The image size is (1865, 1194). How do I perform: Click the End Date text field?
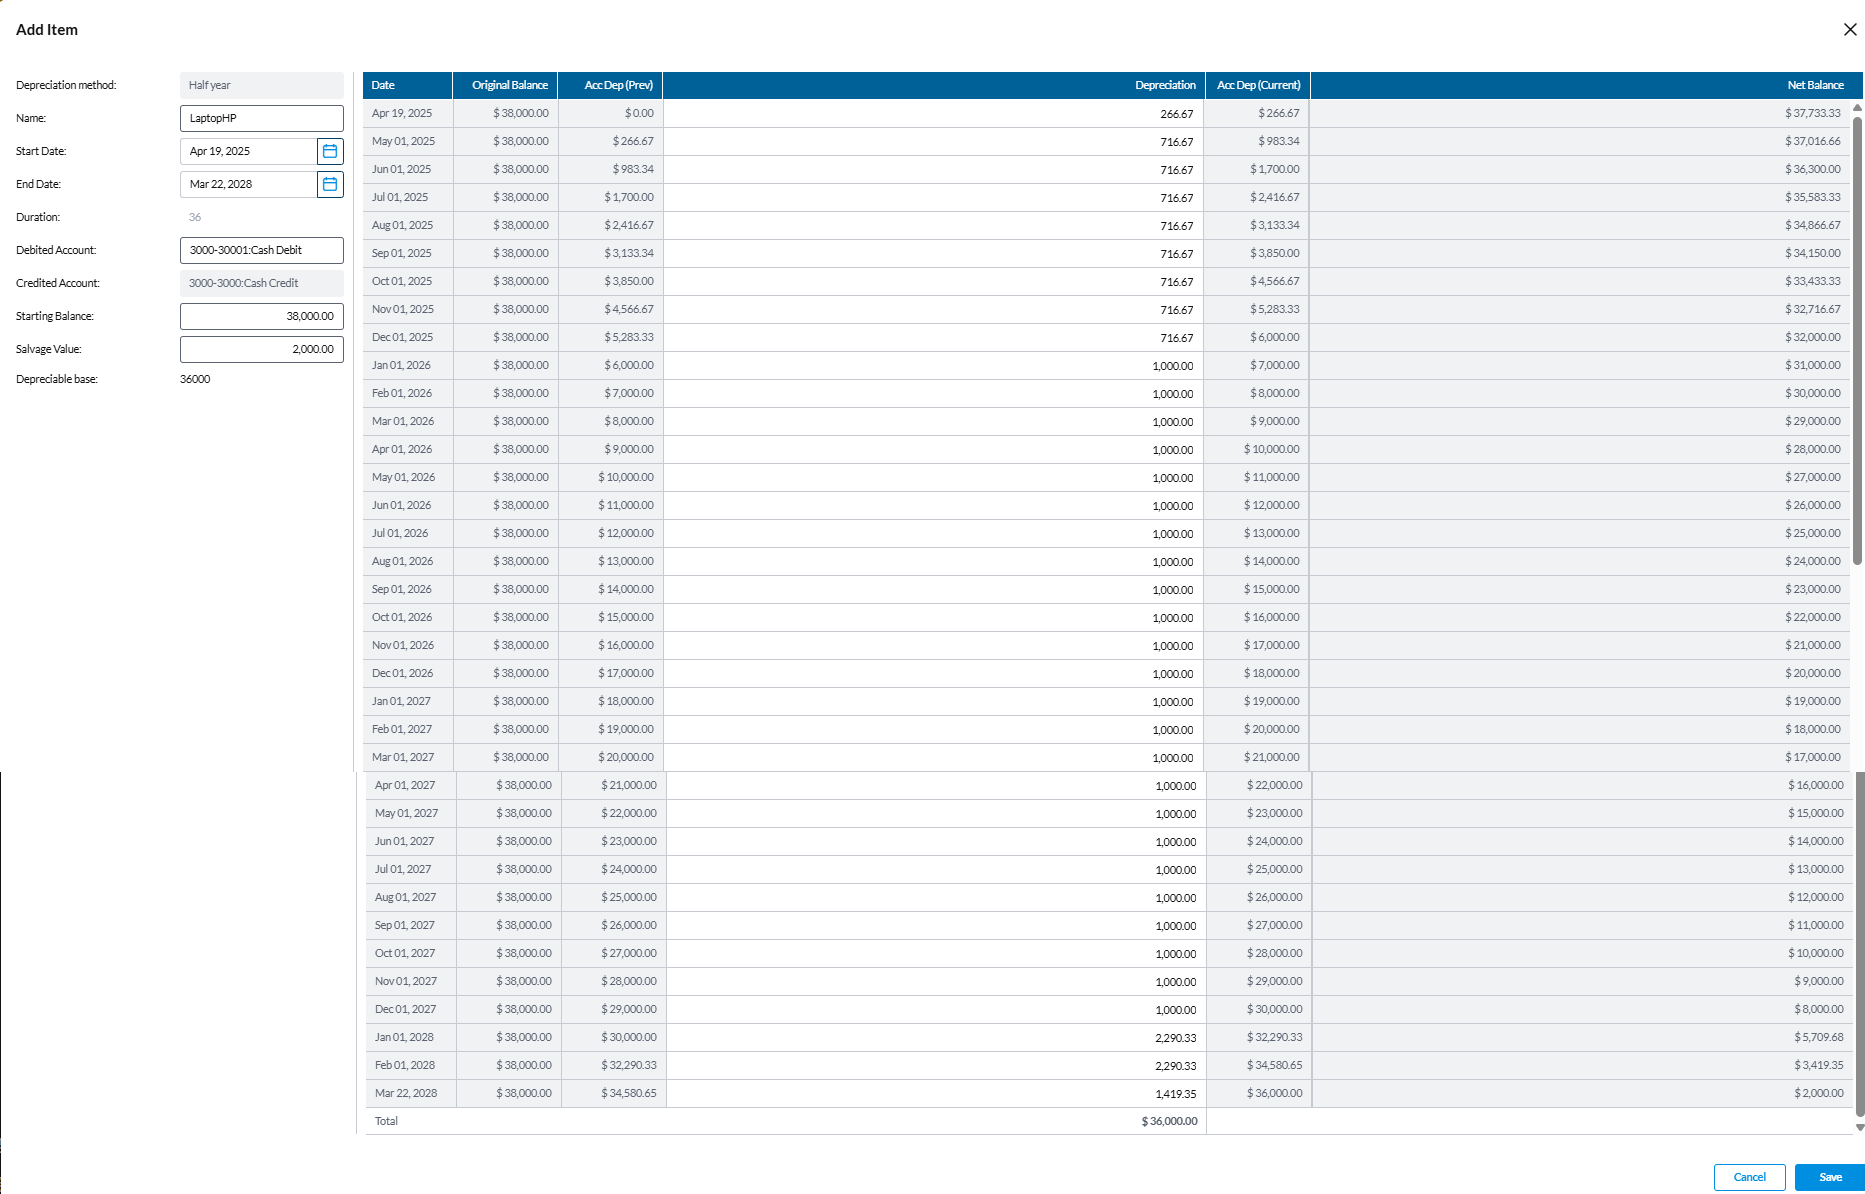click(x=248, y=184)
